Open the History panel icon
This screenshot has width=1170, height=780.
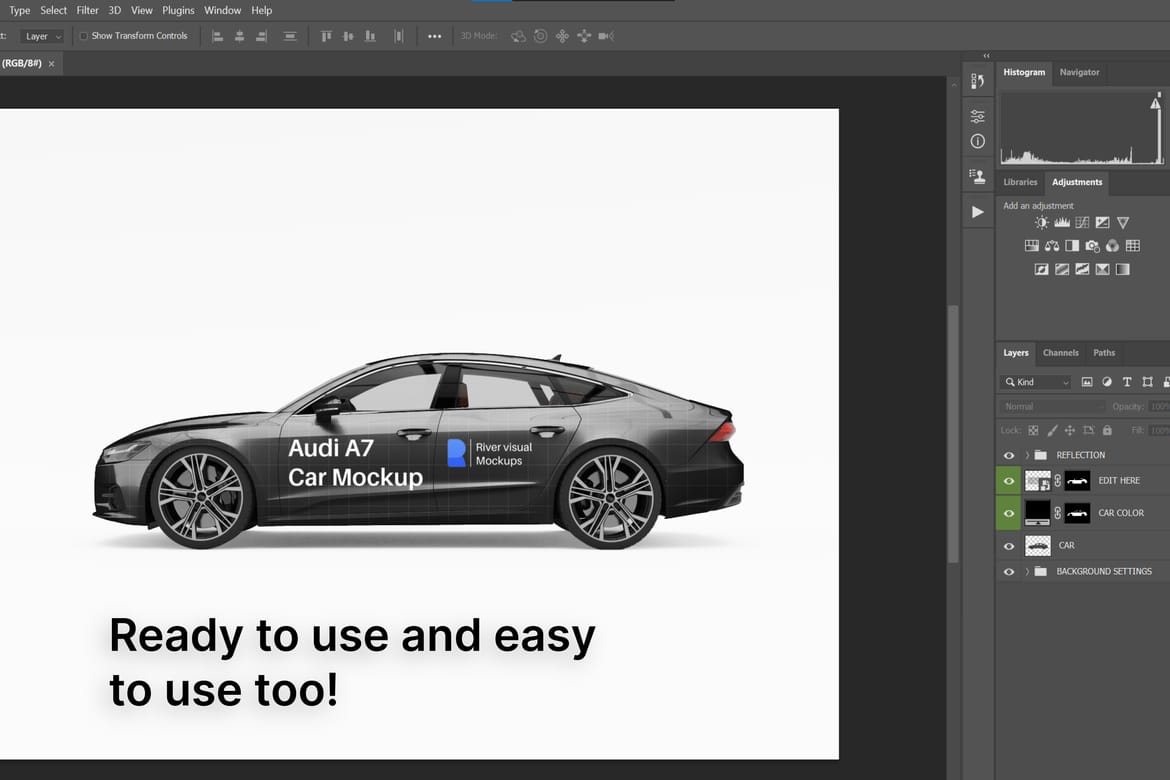click(x=977, y=81)
